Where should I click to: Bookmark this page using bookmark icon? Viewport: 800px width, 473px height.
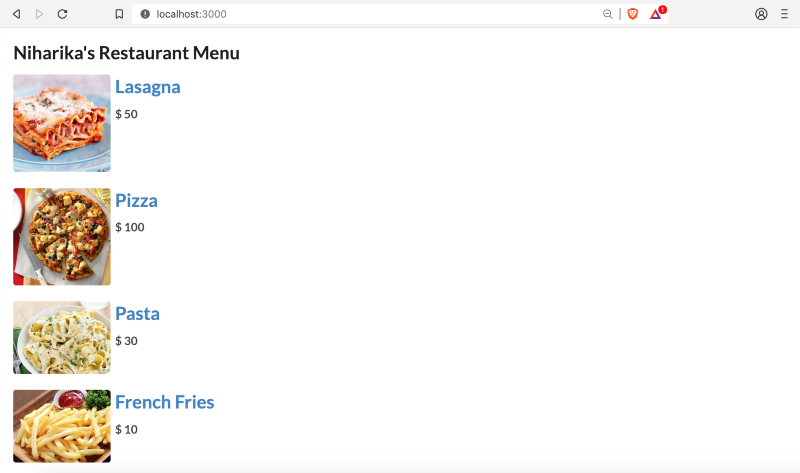(119, 14)
